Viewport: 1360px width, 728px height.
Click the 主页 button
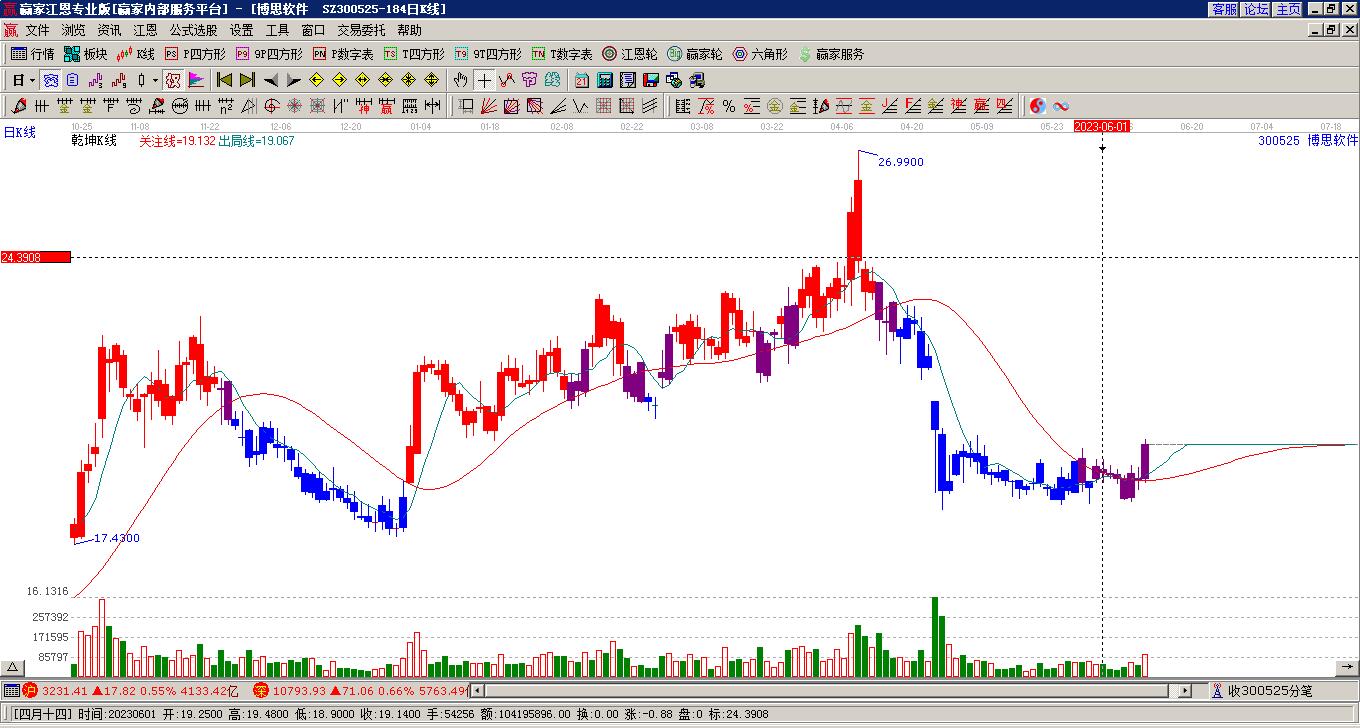pos(1288,9)
